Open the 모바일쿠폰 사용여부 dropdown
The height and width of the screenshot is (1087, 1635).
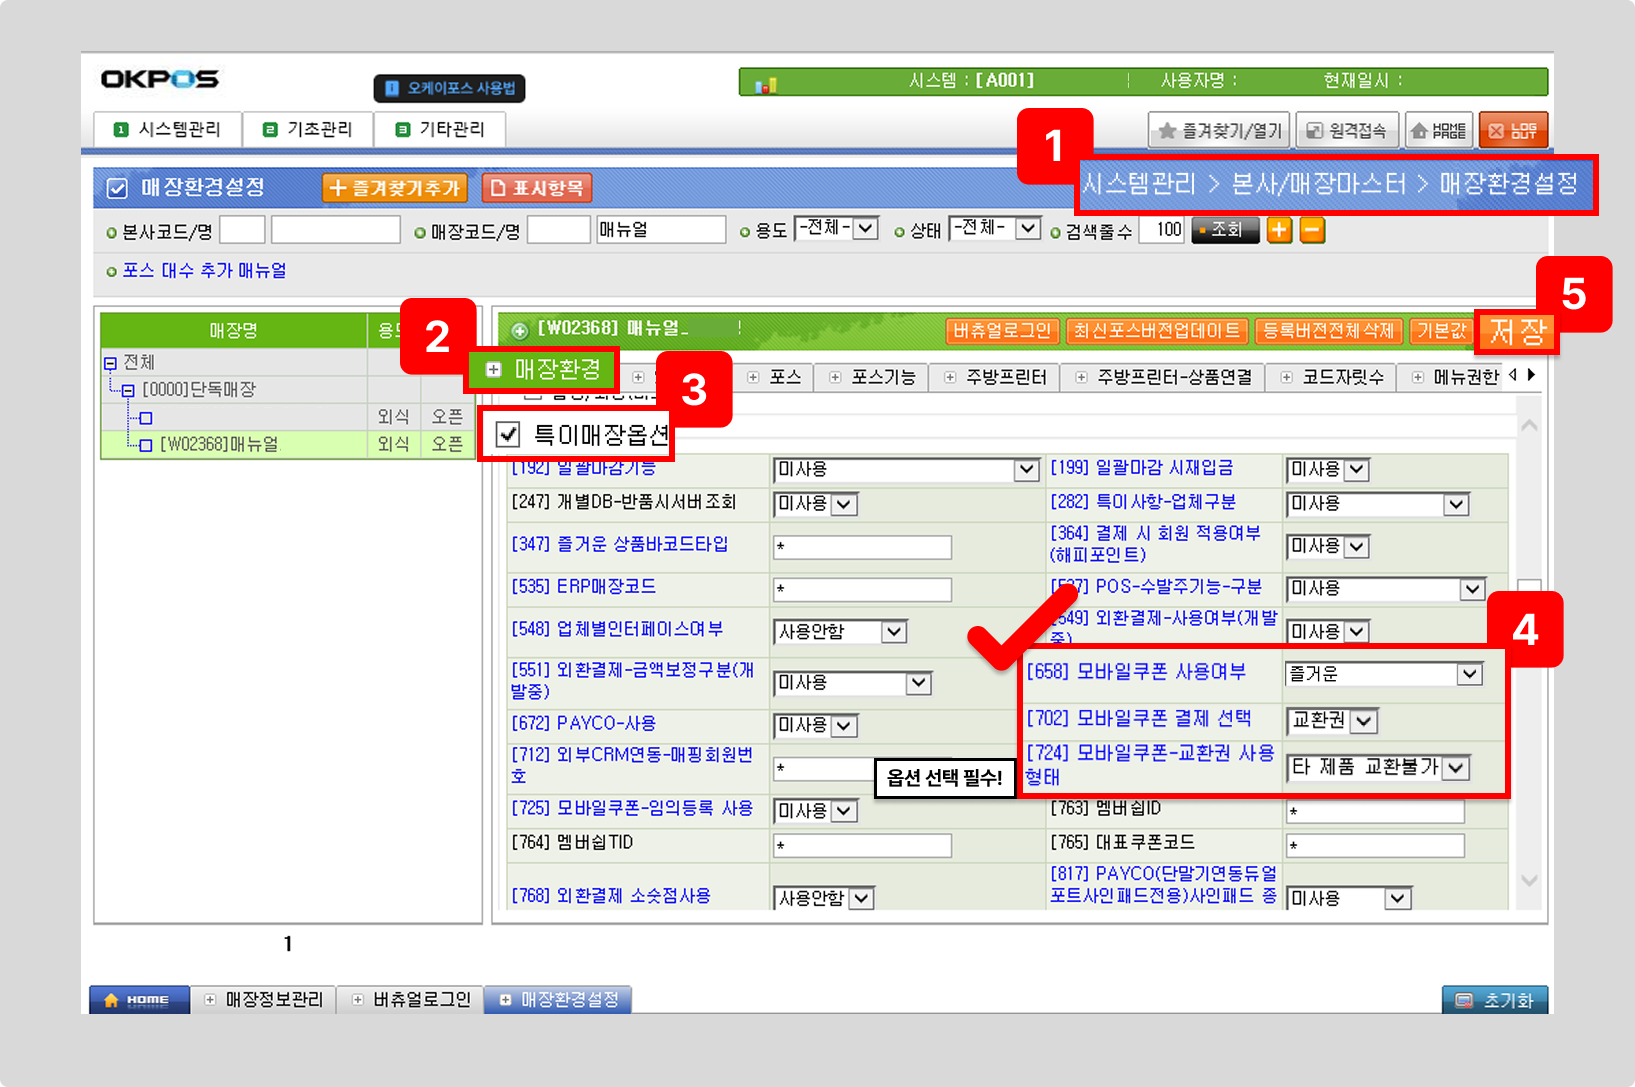coord(1468,674)
